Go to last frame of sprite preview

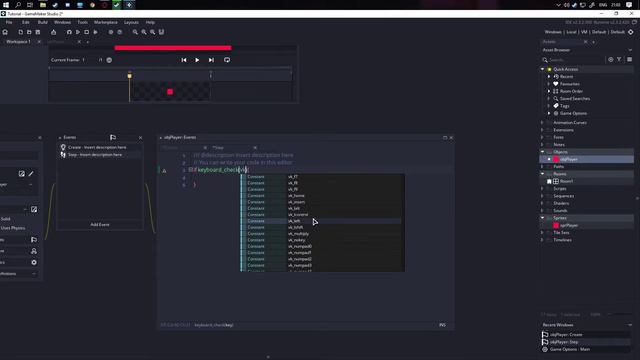click(211, 60)
